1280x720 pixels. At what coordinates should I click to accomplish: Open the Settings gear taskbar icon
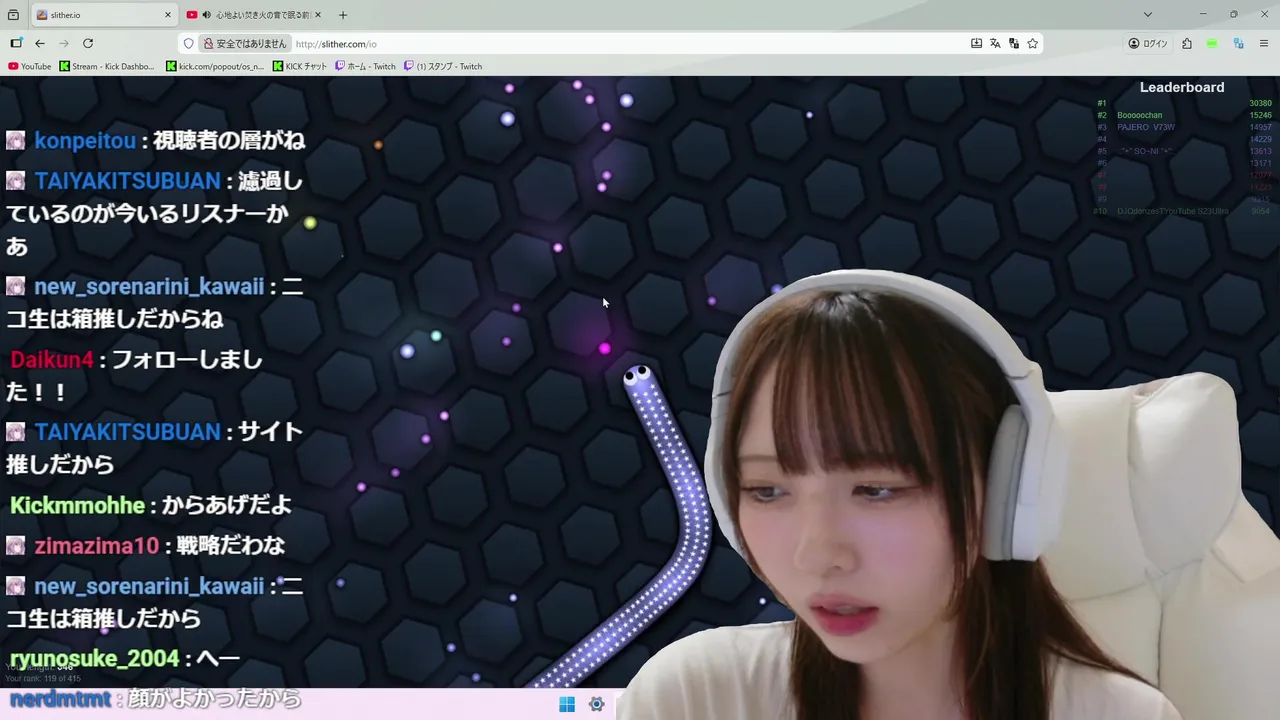596,704
